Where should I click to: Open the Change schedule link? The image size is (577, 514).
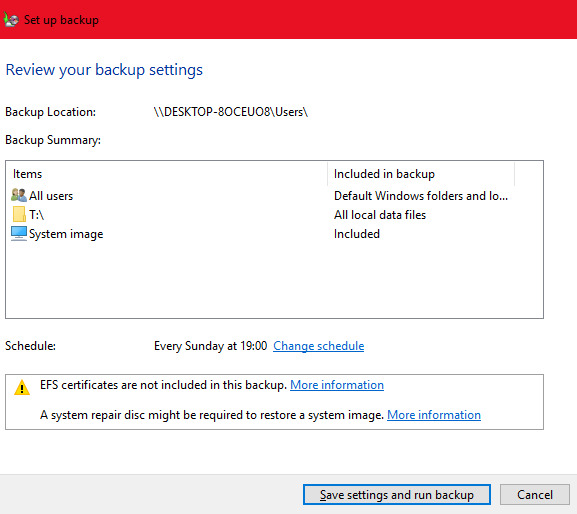[x=319, y=346]
